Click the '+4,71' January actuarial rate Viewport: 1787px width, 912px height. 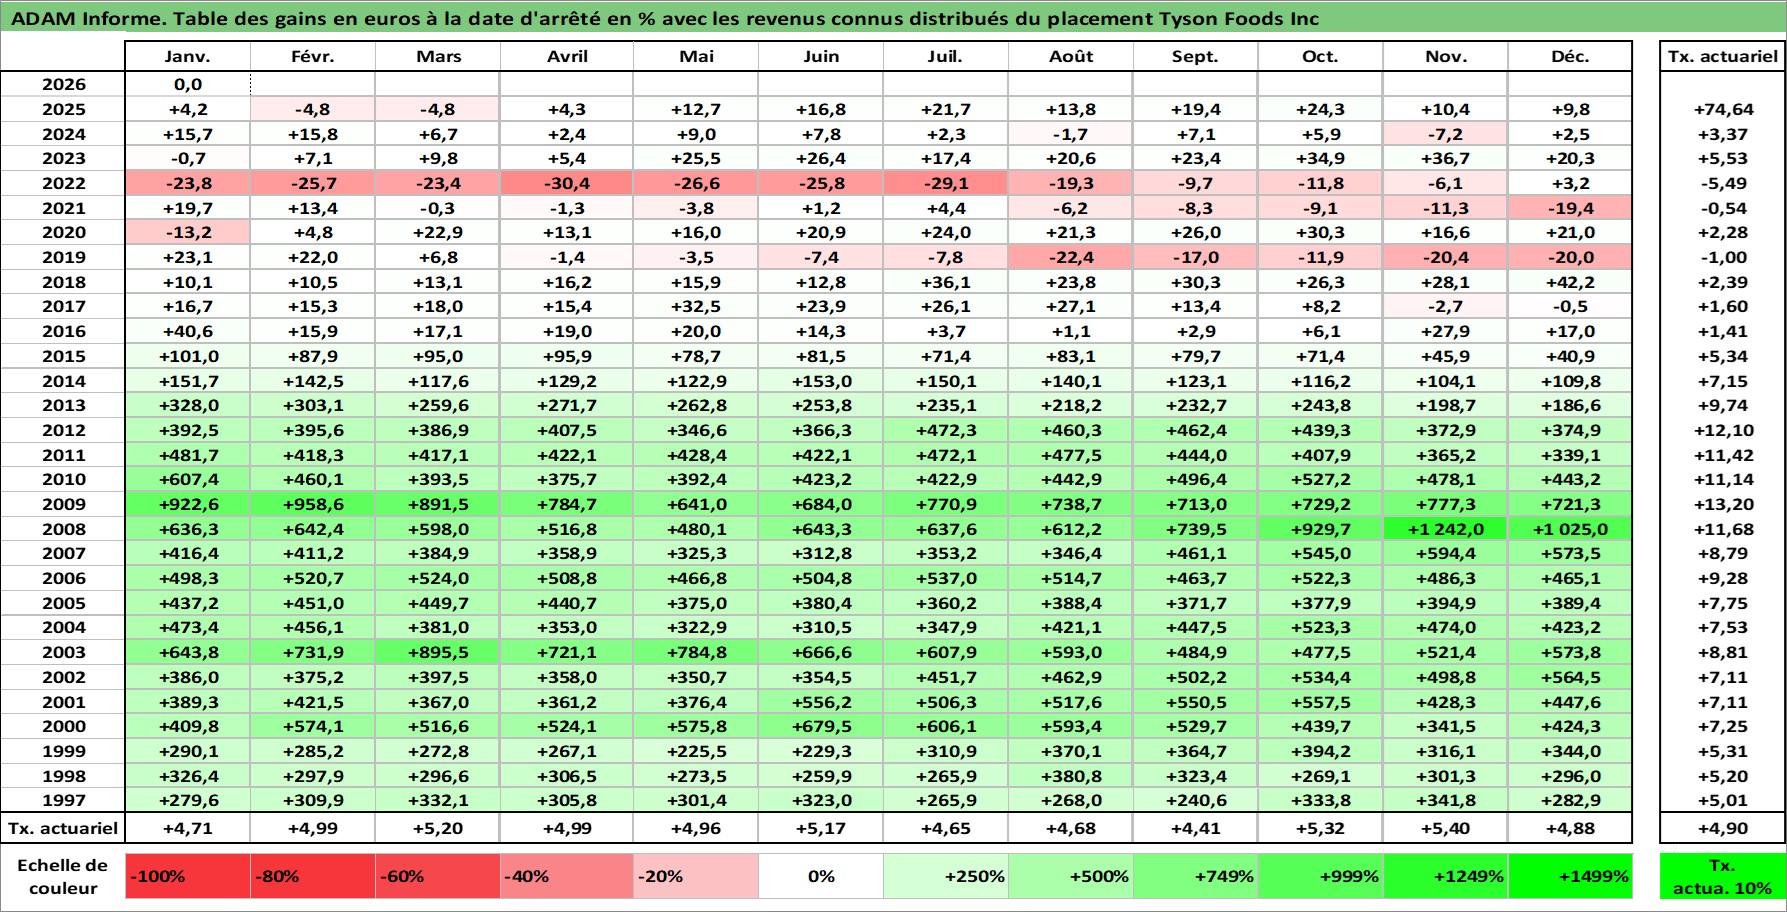point(188,828)
